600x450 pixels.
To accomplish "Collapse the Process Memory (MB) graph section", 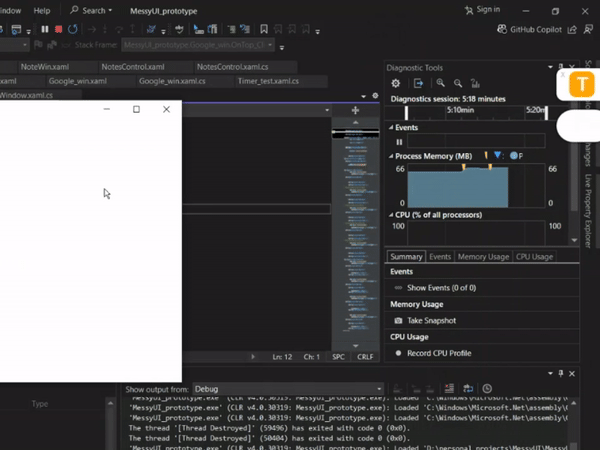I will pos(391,156).
